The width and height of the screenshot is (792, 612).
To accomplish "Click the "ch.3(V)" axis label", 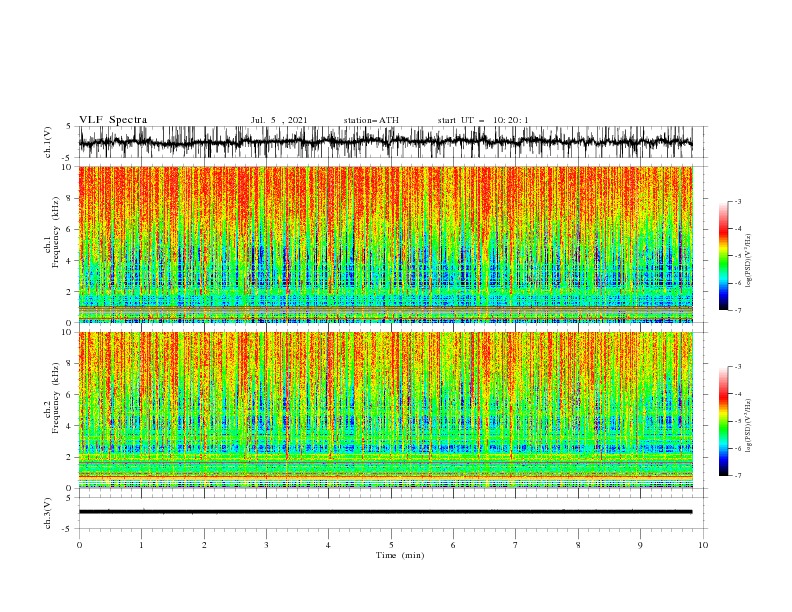I will [x=48, y=513].
